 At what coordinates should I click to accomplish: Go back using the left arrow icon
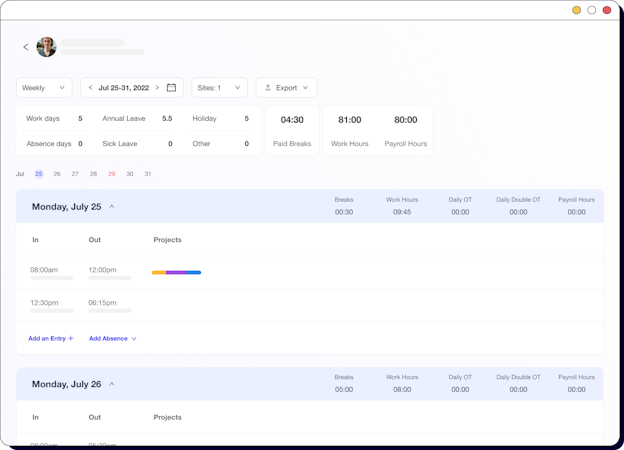pos(26,47)
